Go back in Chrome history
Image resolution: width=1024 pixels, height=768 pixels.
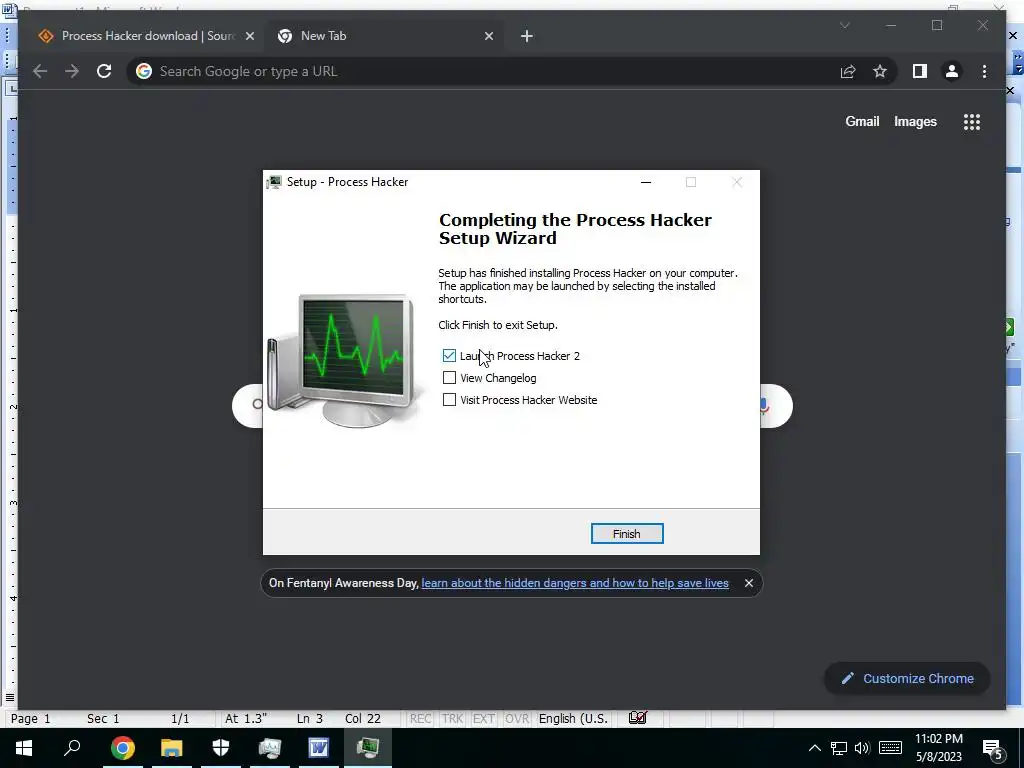click(x=40, y=71)
